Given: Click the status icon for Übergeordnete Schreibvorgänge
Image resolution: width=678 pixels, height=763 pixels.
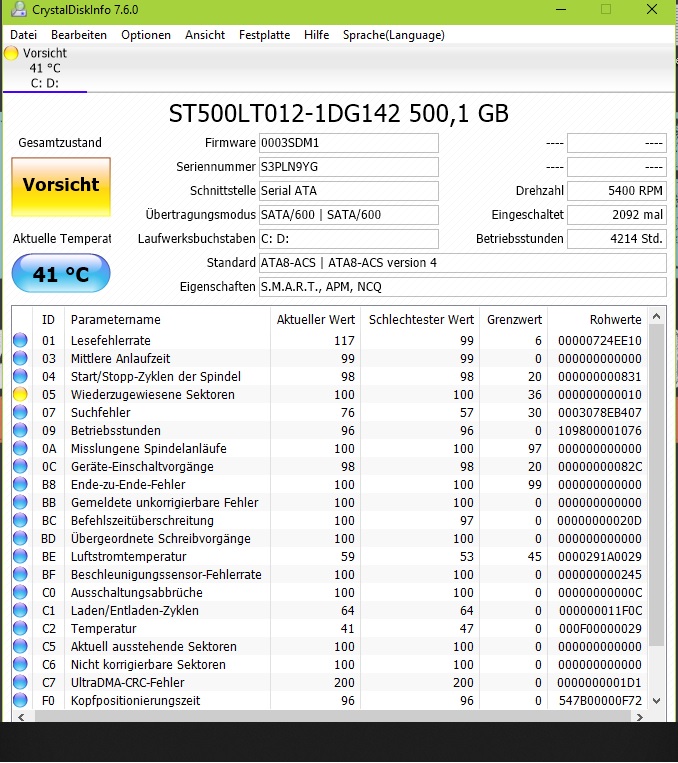Looking at the screenshot, I should (x=20, y=538).
